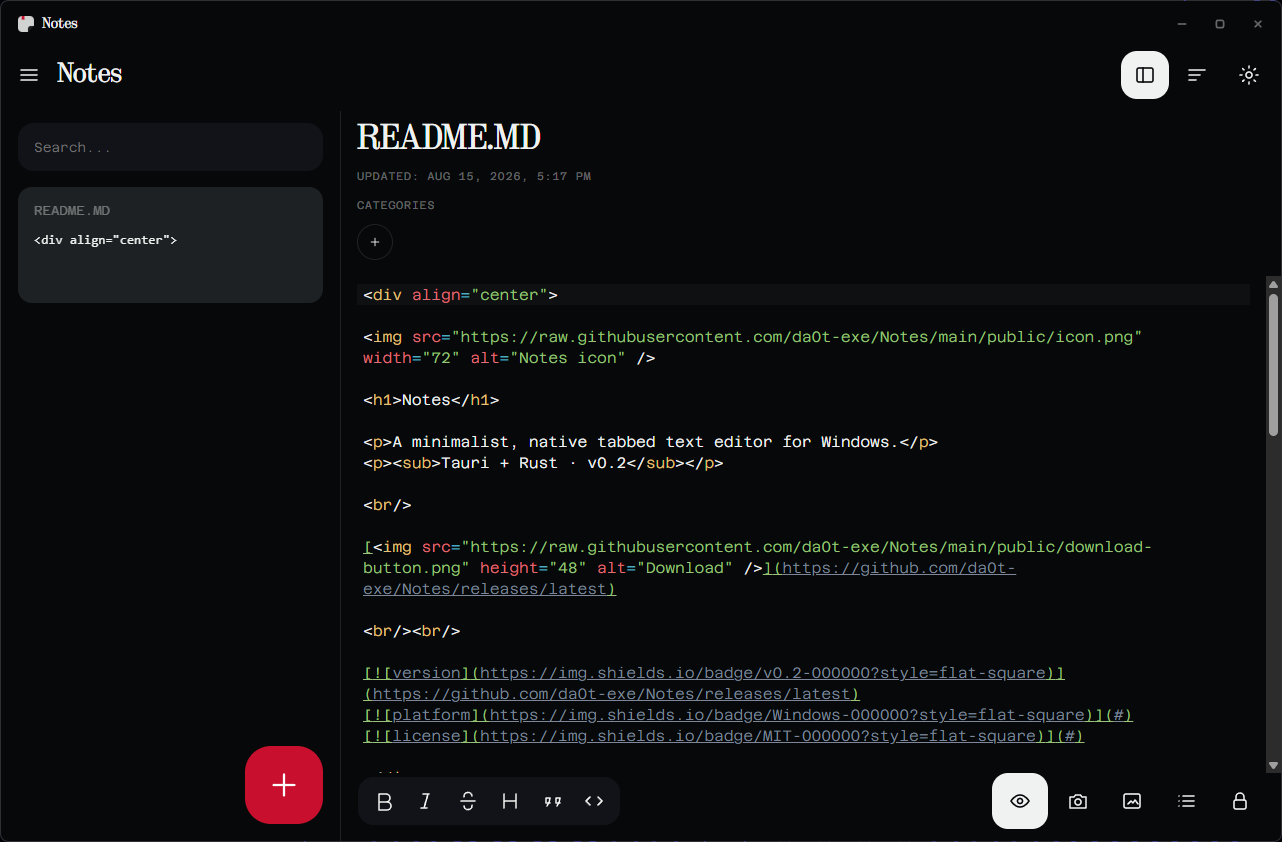Click the CATEGORIES label
This screenshot has width=1282, height=842.
tap(396, 205)
